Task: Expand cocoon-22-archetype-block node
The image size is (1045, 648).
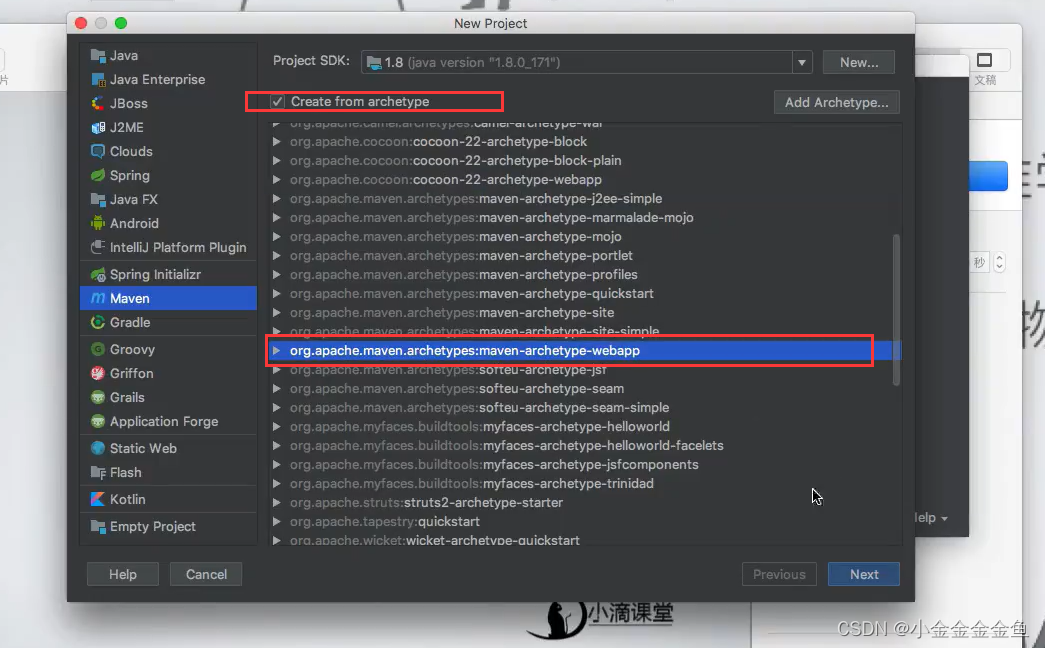Action: point(277,141)
